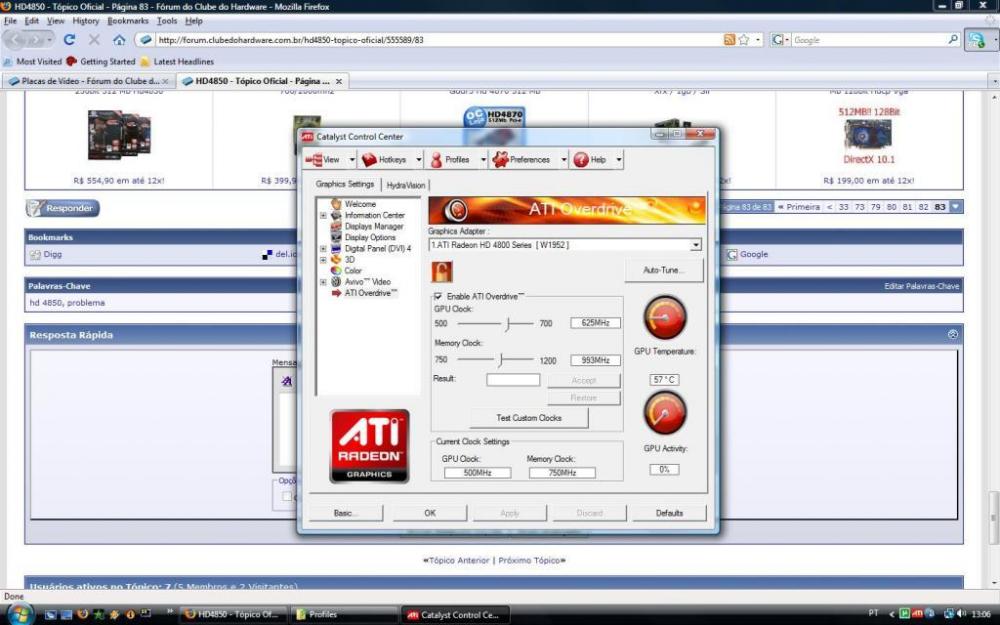This screenshot has width=1000, height=625.
Task: Switch to the HydraVision tab
Action: [405, 185]
